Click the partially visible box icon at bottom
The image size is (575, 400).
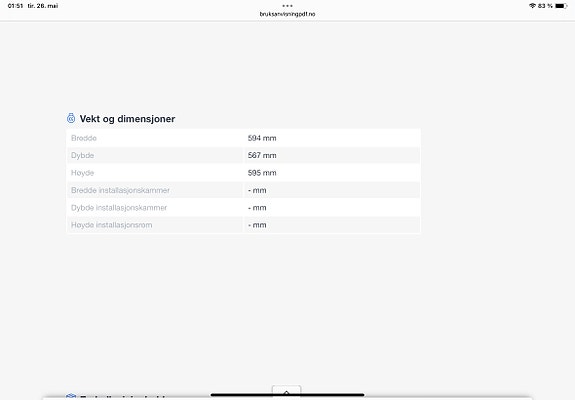coord(71,396)
